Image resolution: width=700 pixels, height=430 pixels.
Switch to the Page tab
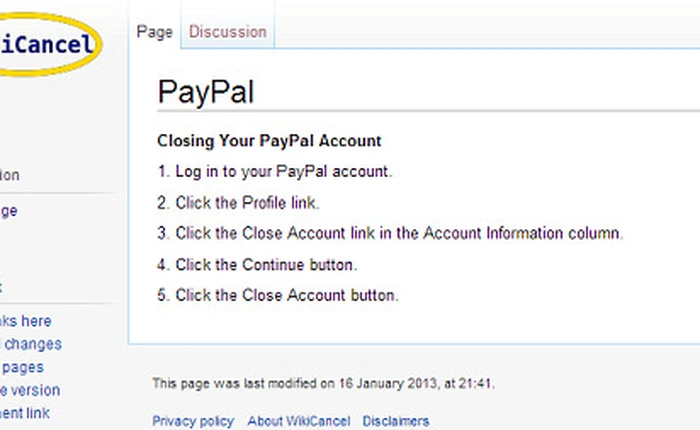tap(155, 32)
